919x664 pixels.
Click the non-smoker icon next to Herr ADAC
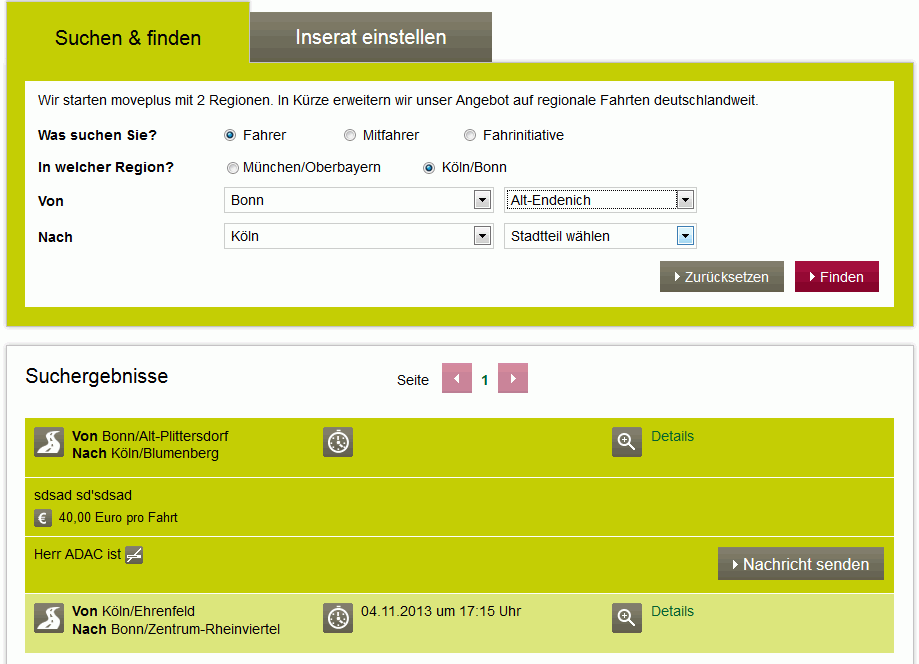point(134,555)
